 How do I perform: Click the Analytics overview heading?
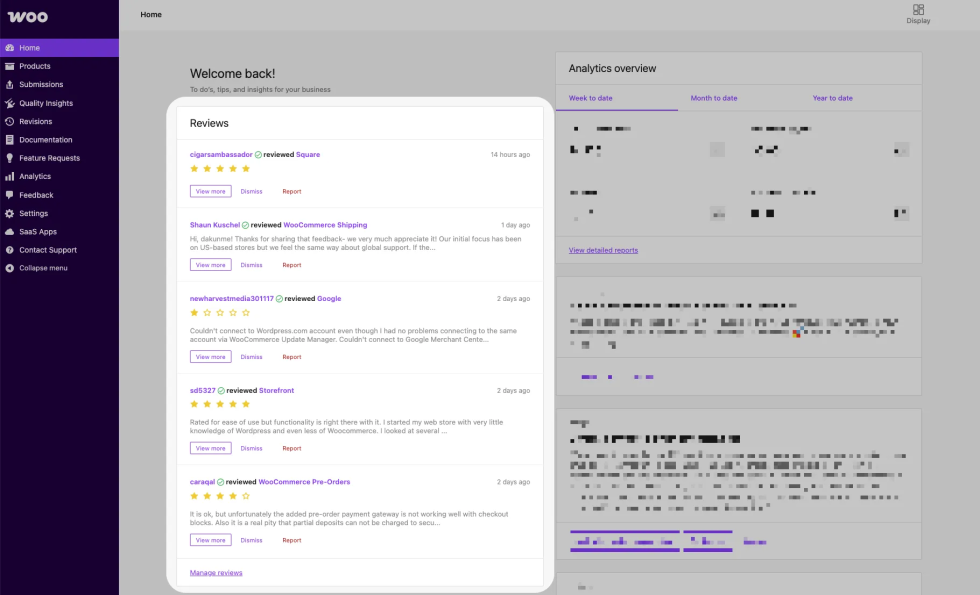[x=612, y=69]
